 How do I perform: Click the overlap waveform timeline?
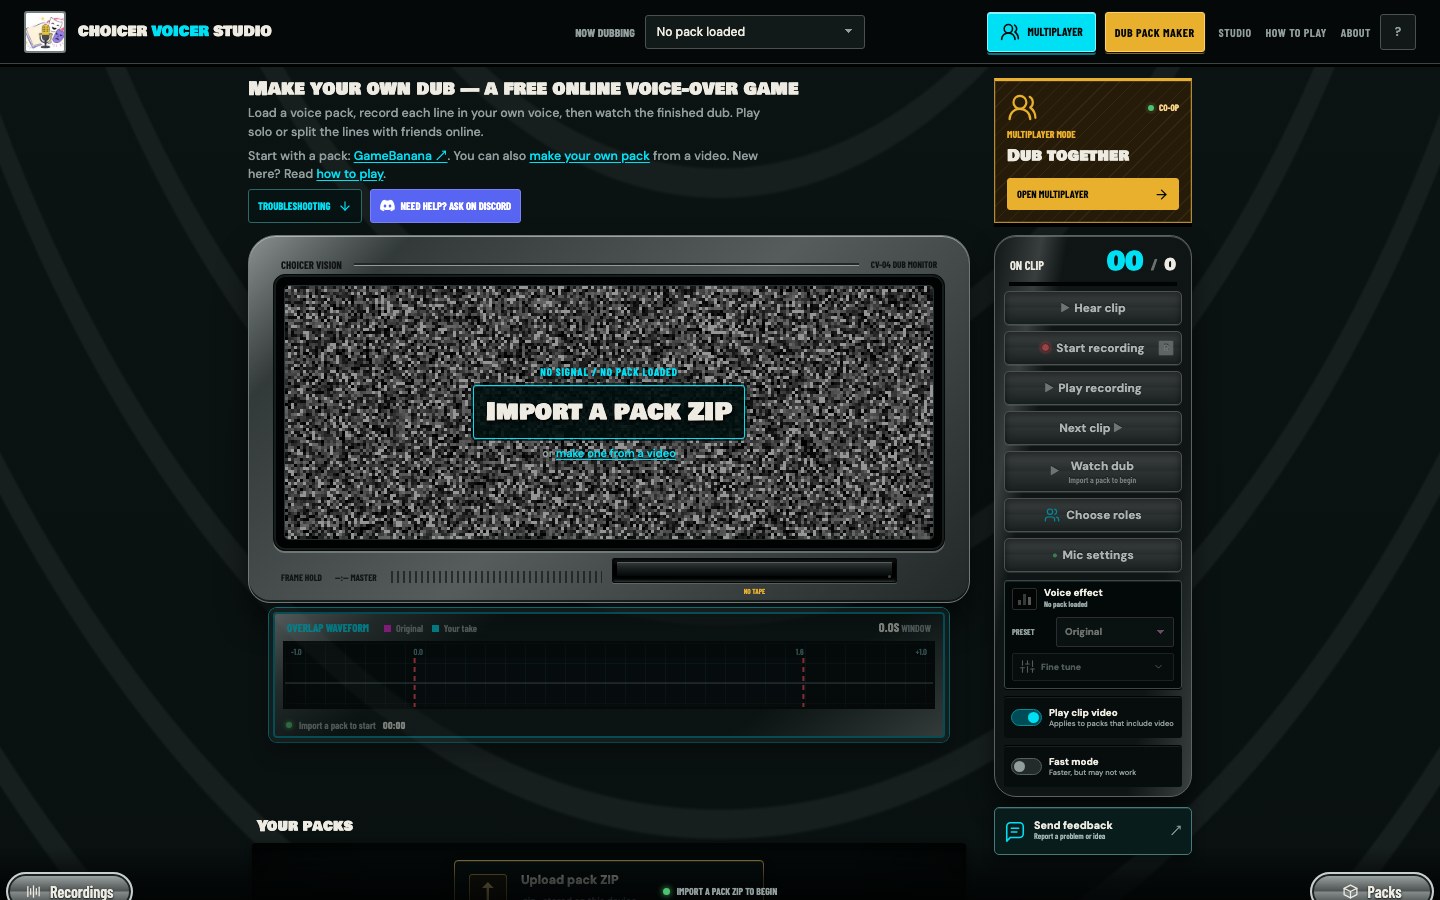[x=609, y=676]
